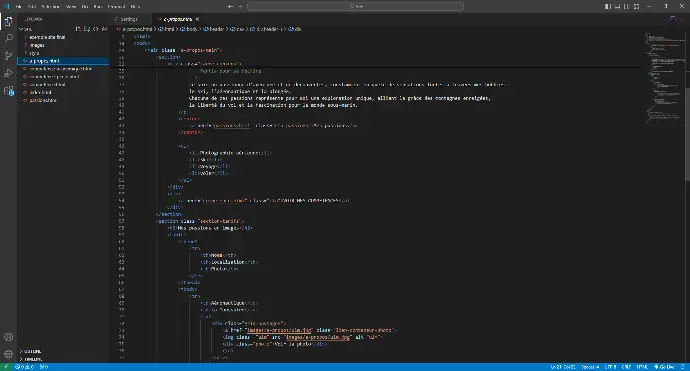690x371 pixels.
Task: Click the UTF-8 encoding status
Action: point(610,367)
